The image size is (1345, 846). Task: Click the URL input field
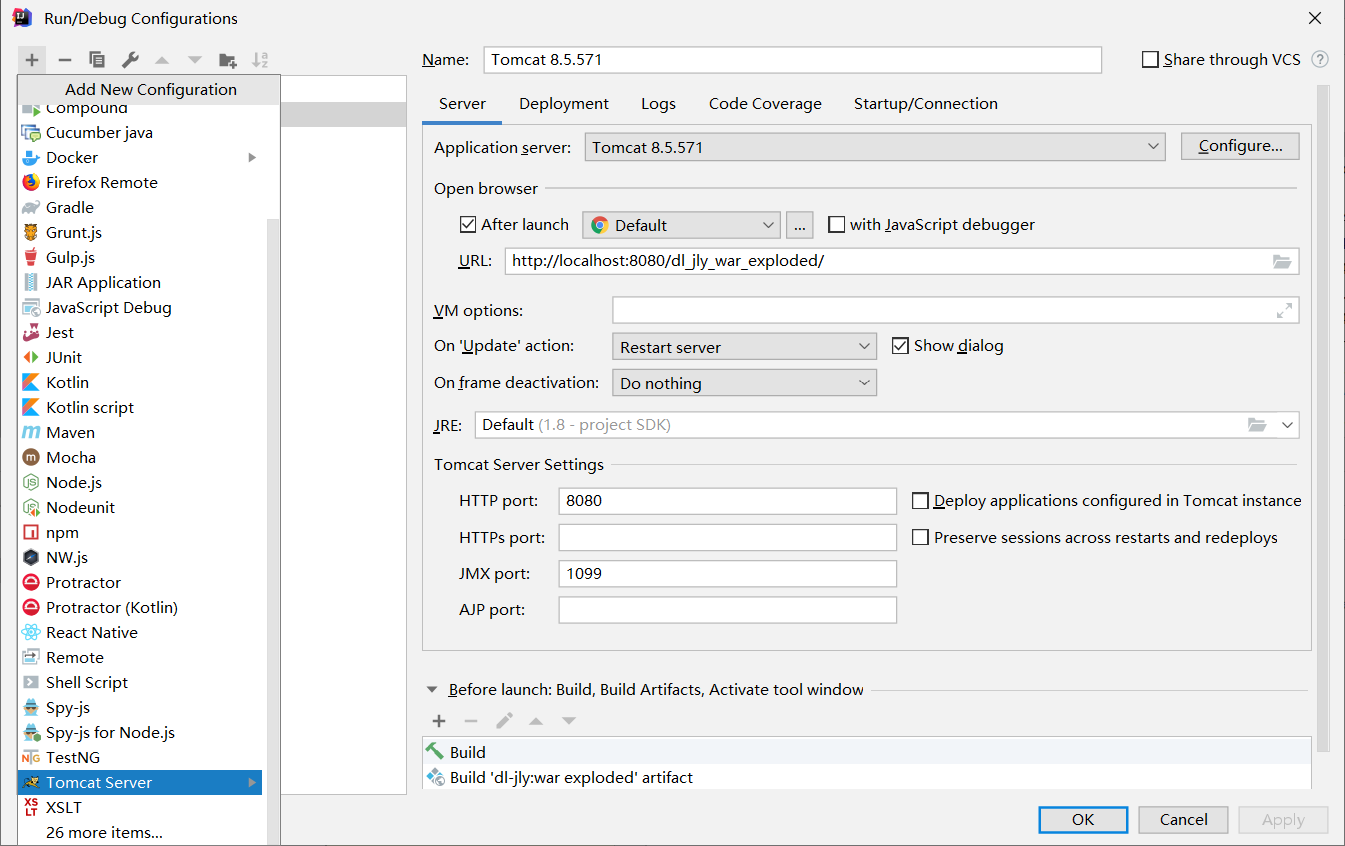click(901, 261)
